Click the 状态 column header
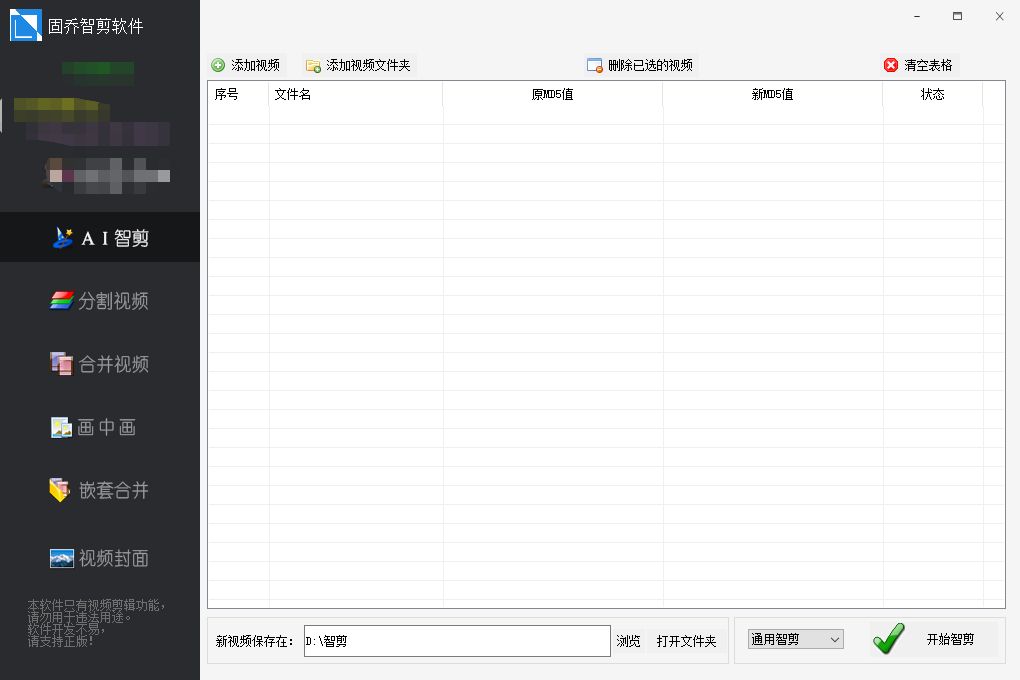 pos(932,94)
